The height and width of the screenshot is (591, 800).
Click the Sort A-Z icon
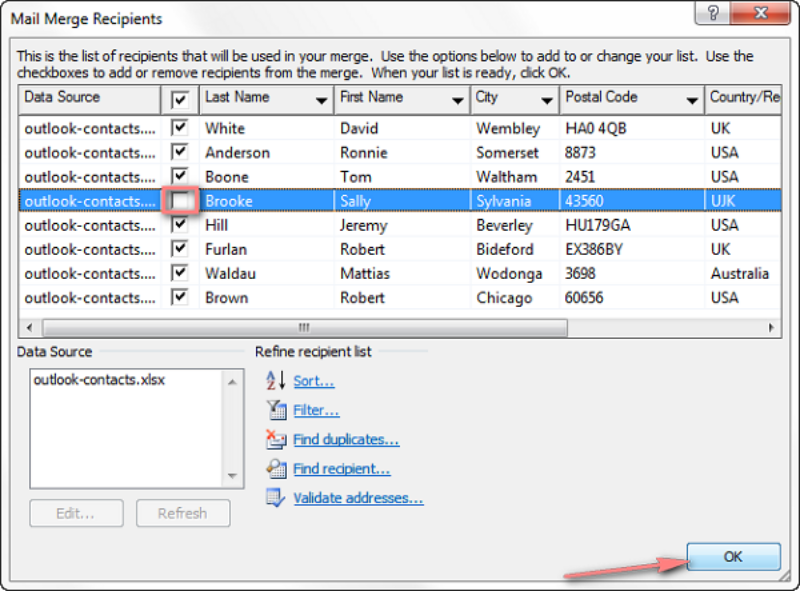tap(276, 381)
